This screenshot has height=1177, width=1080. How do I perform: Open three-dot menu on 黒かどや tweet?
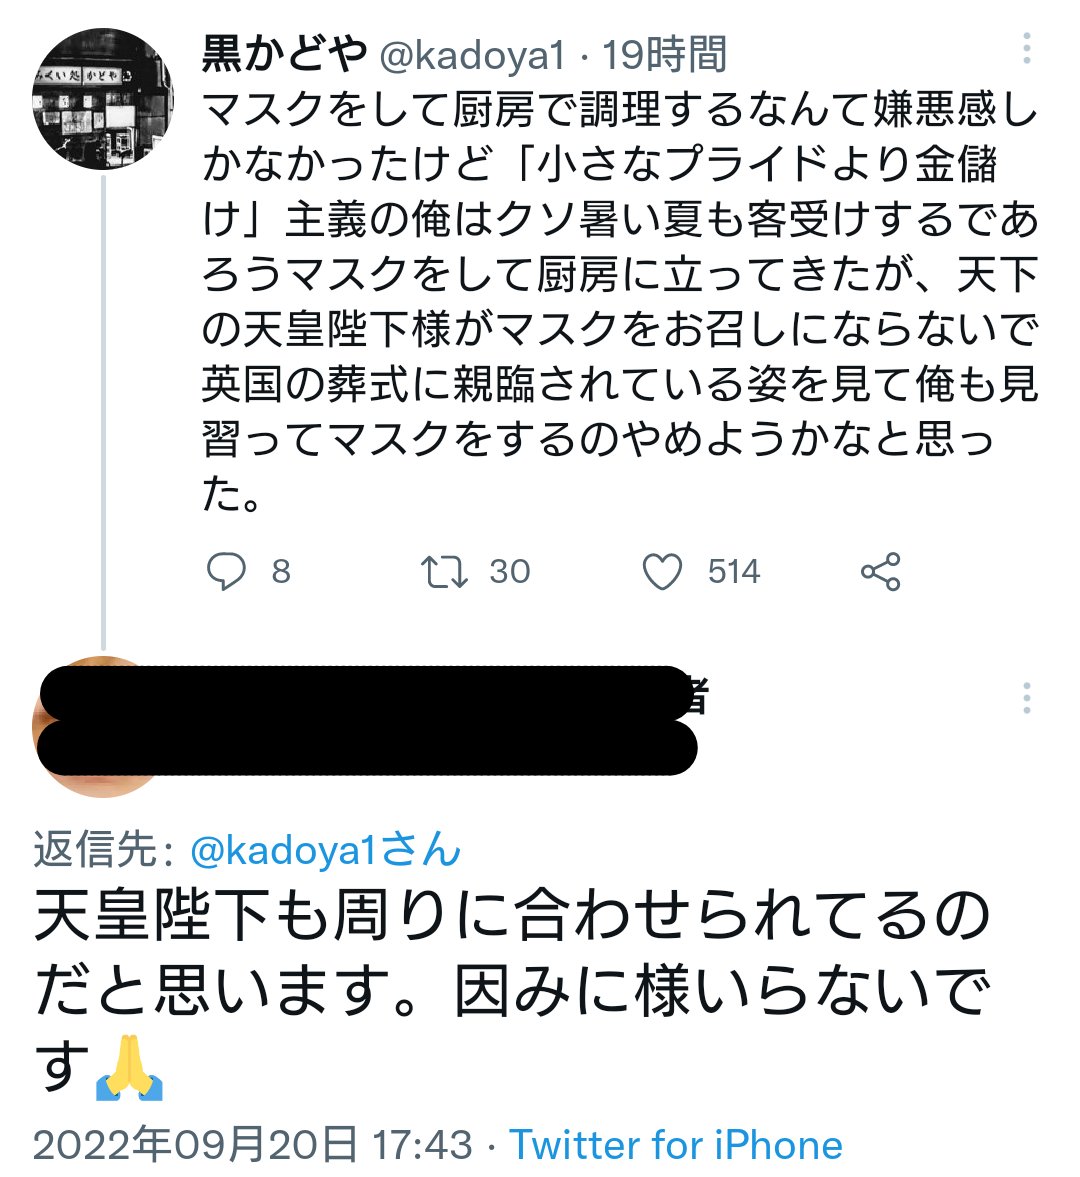pyautogui.click(x=1027, y=48)
